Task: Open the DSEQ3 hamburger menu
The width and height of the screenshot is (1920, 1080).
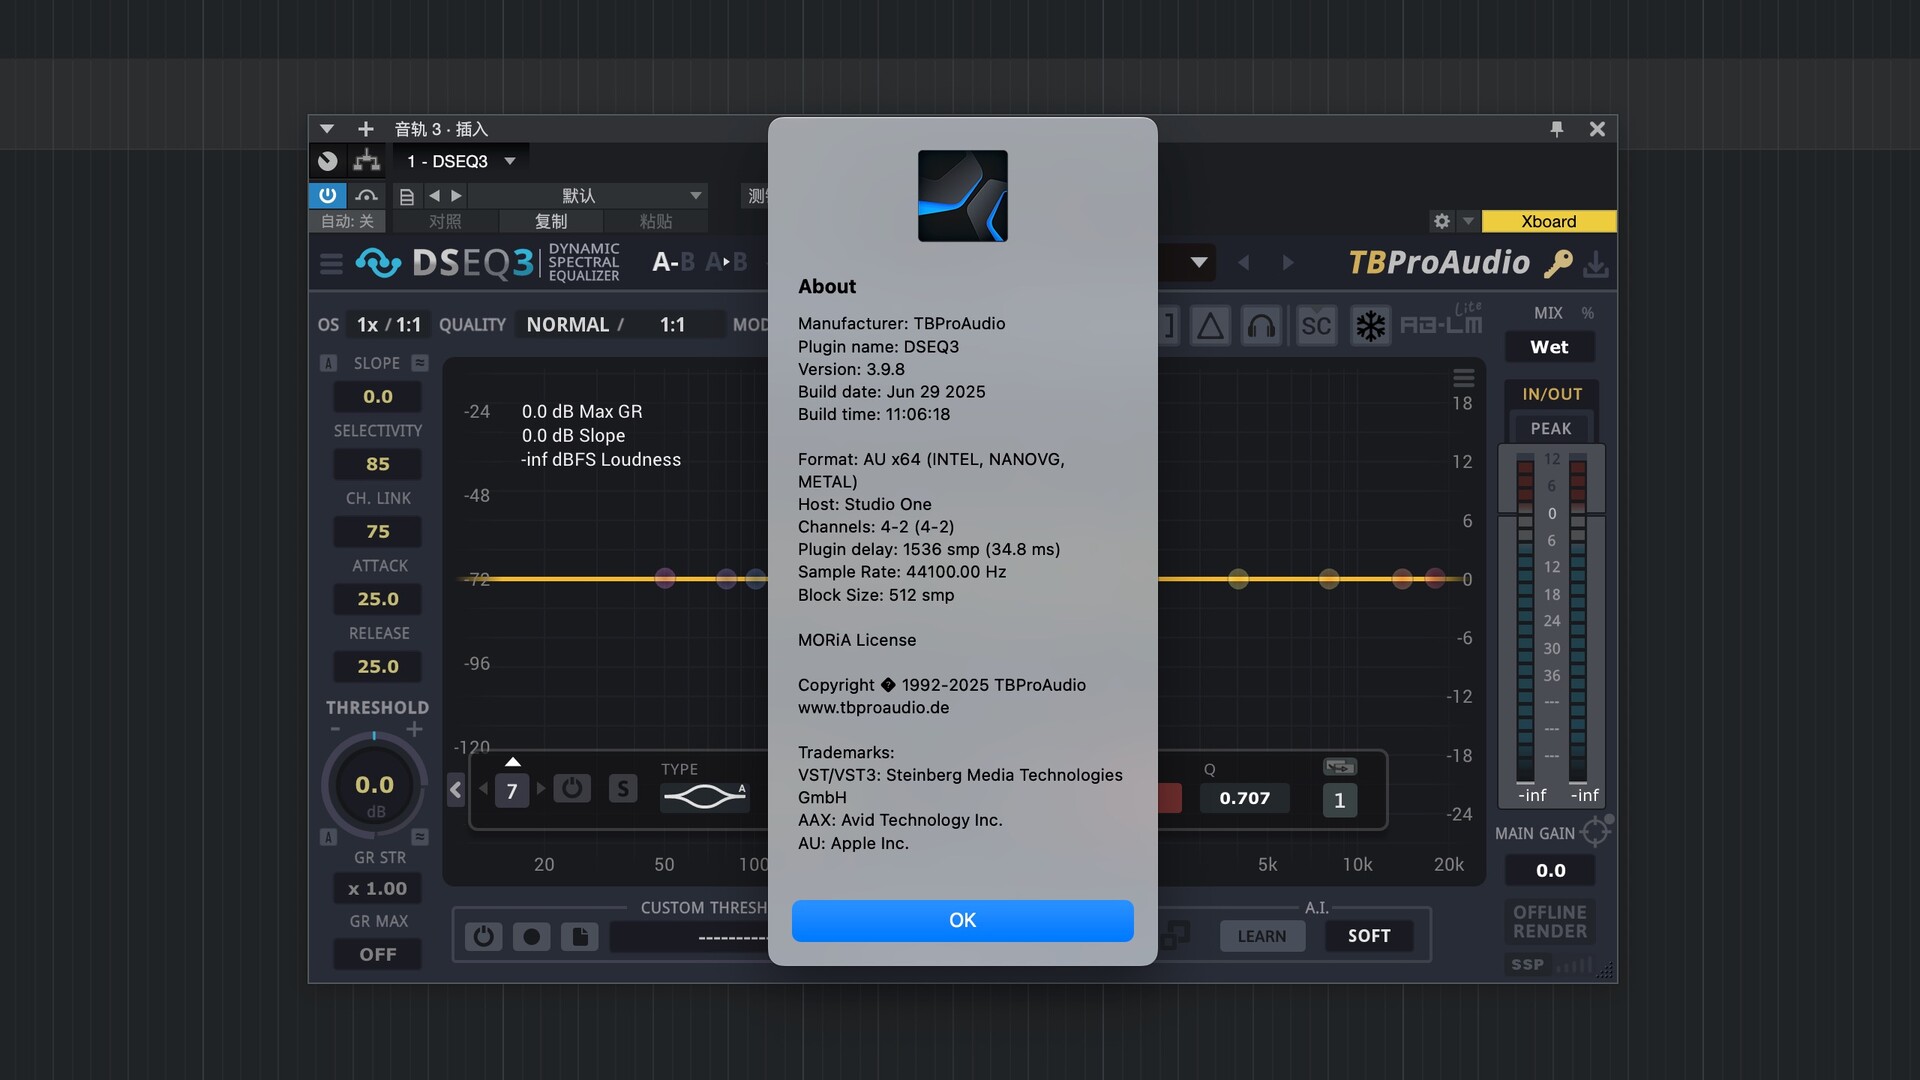Action: pos(331,264)
